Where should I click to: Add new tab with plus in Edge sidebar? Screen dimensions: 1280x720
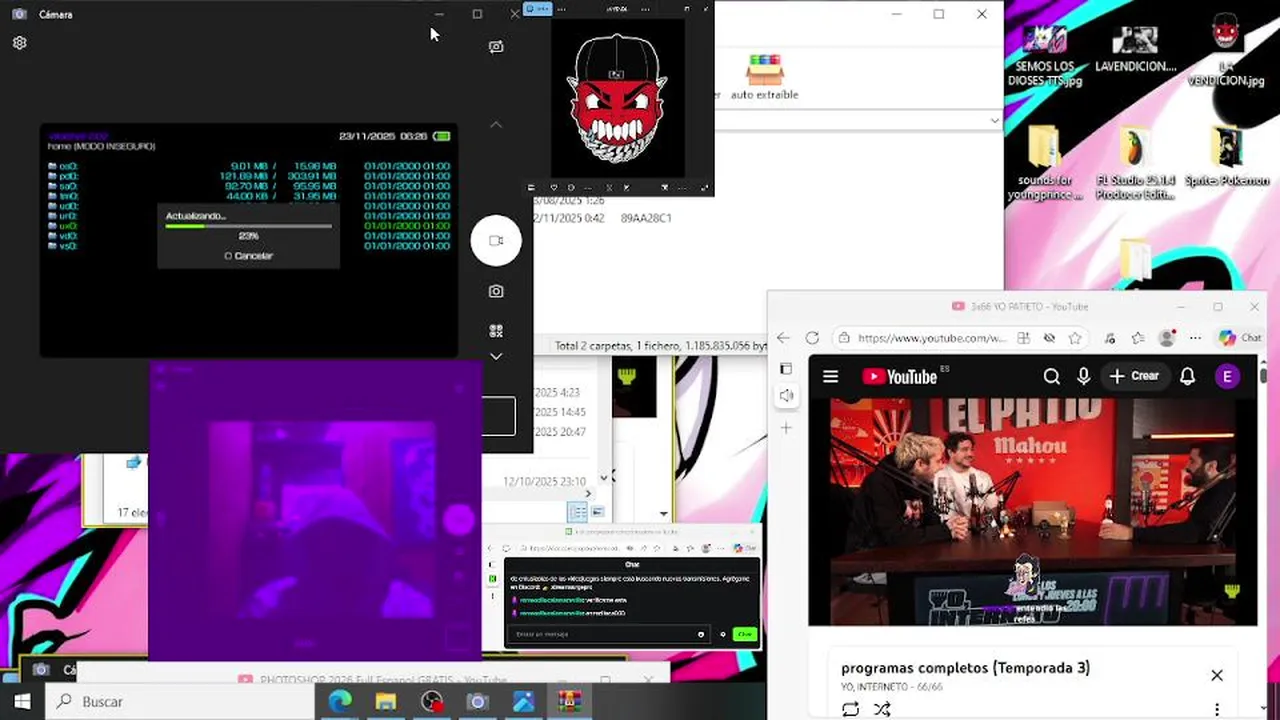click(x=786, y=428)
